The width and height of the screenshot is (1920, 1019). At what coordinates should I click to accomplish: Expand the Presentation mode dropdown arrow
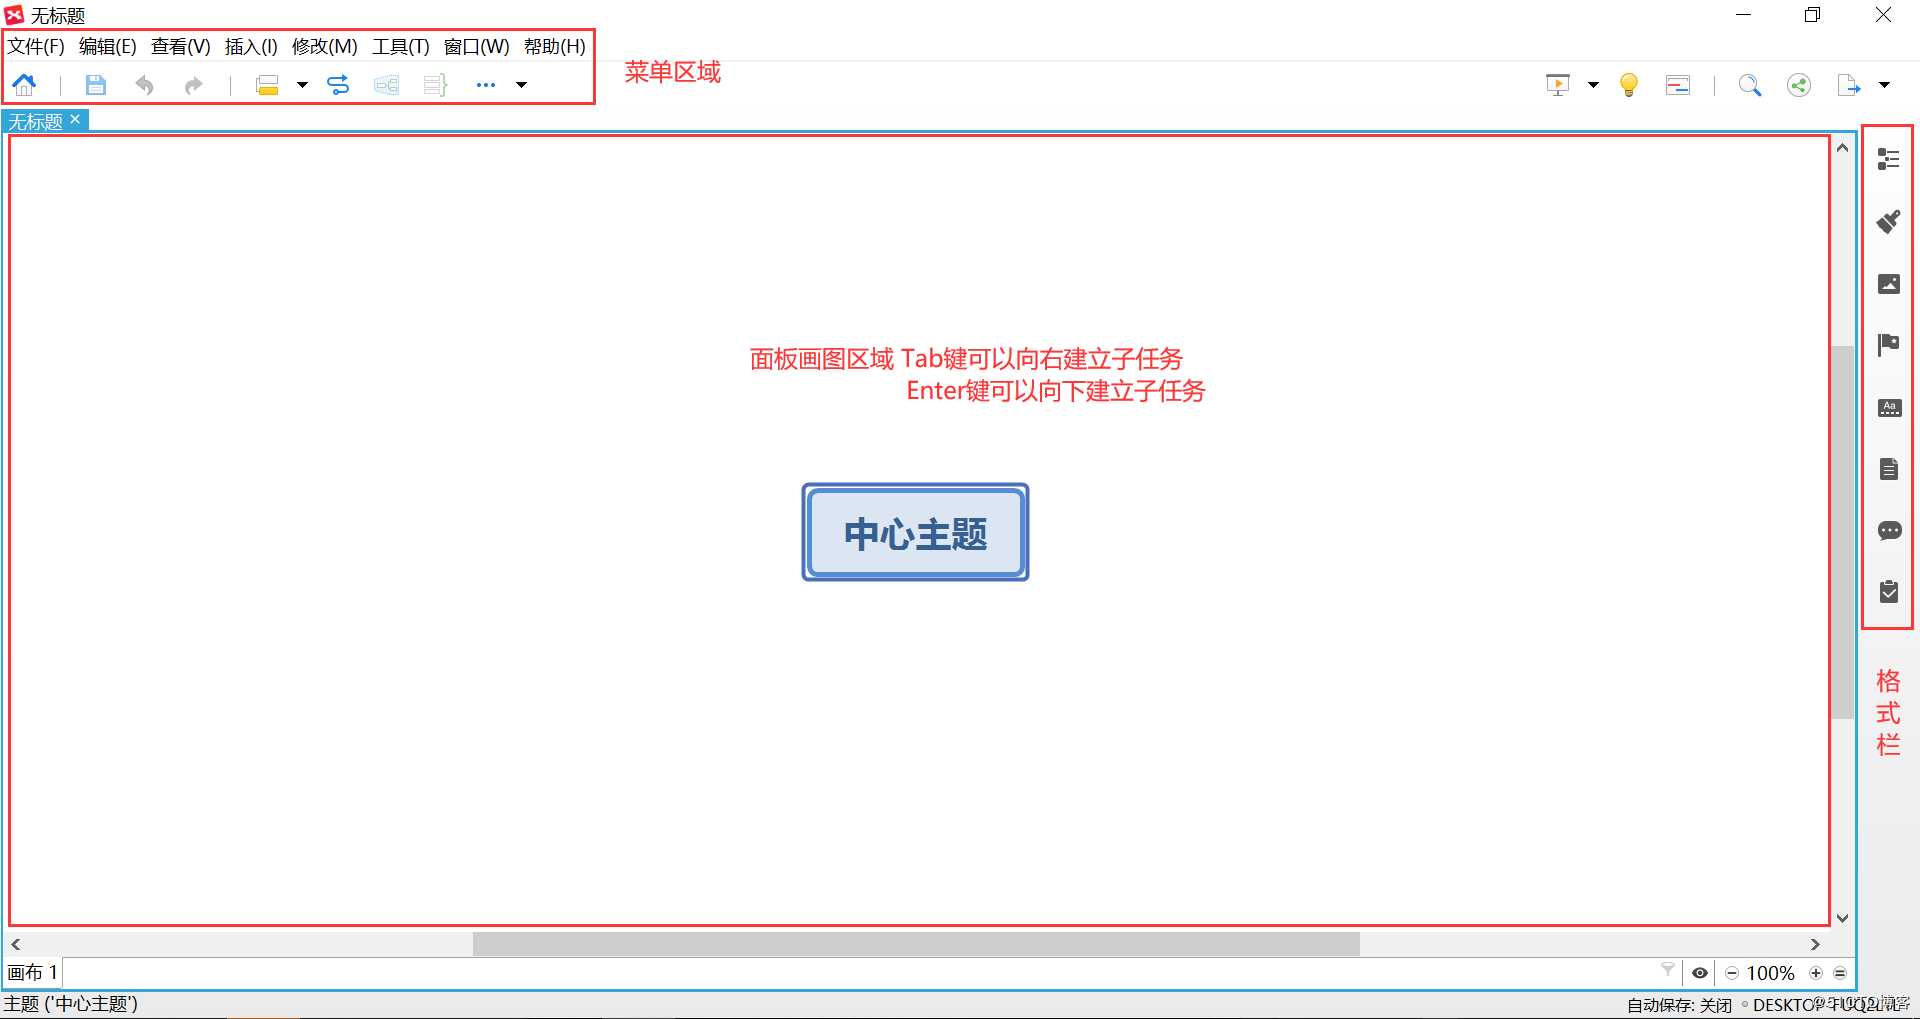pyautogui.click(x=1593, y=85)
